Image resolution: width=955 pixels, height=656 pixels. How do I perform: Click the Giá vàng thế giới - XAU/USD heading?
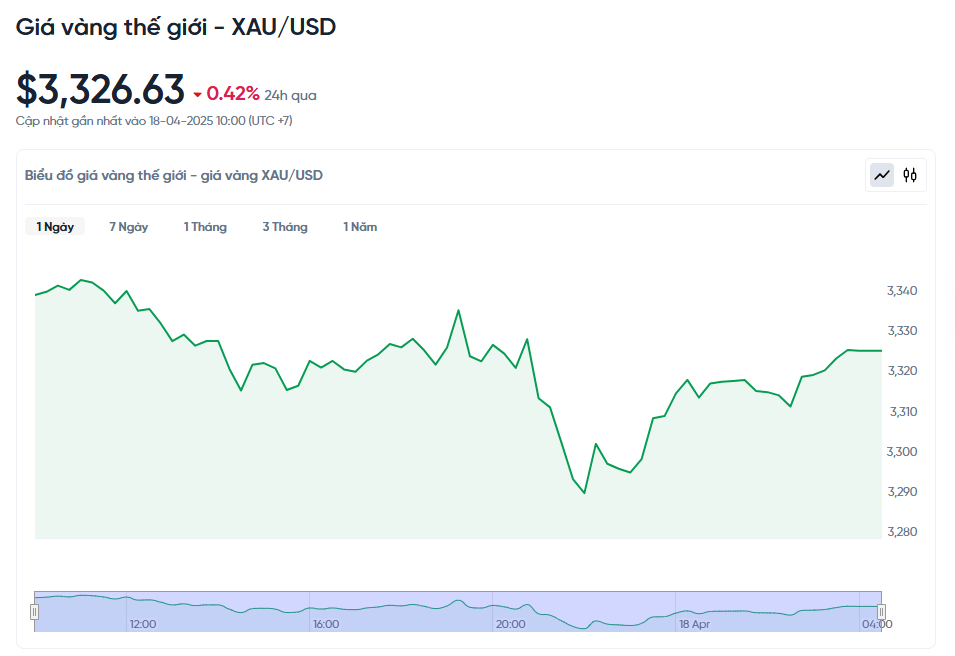[176, 28]
